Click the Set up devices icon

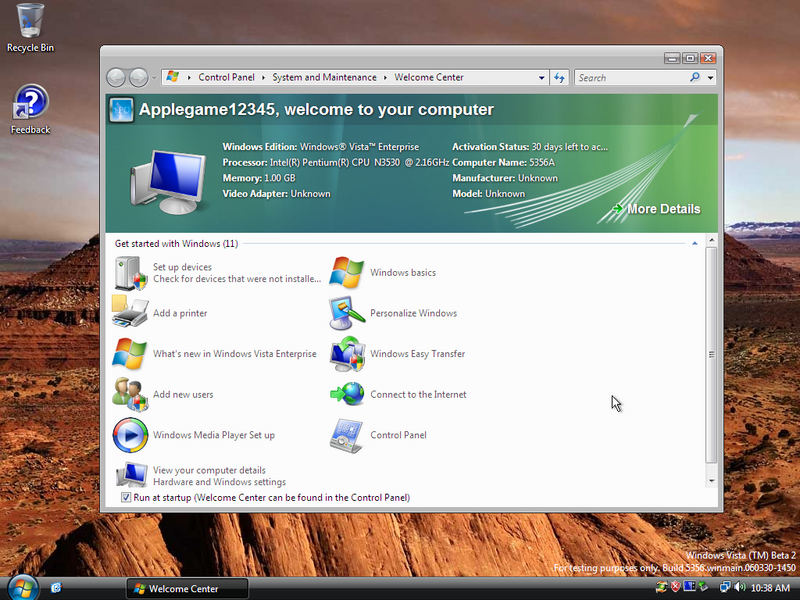tap(130, 273)
